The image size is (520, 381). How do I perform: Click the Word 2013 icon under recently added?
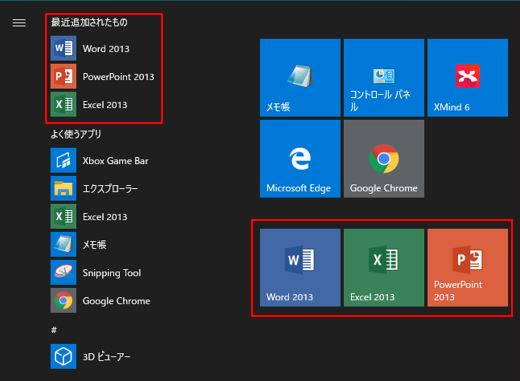(63, 48)
